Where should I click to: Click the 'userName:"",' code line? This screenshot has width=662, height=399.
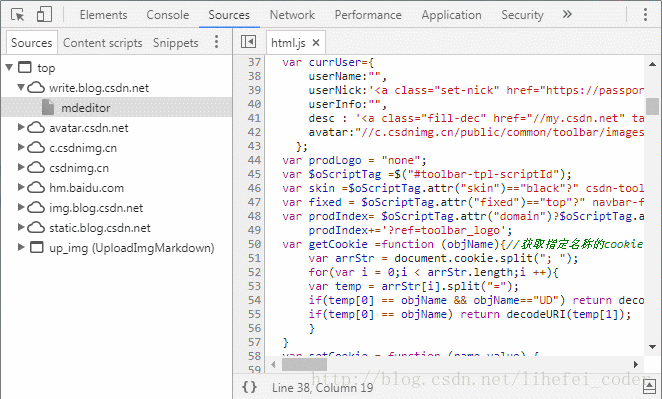[347, 76]
